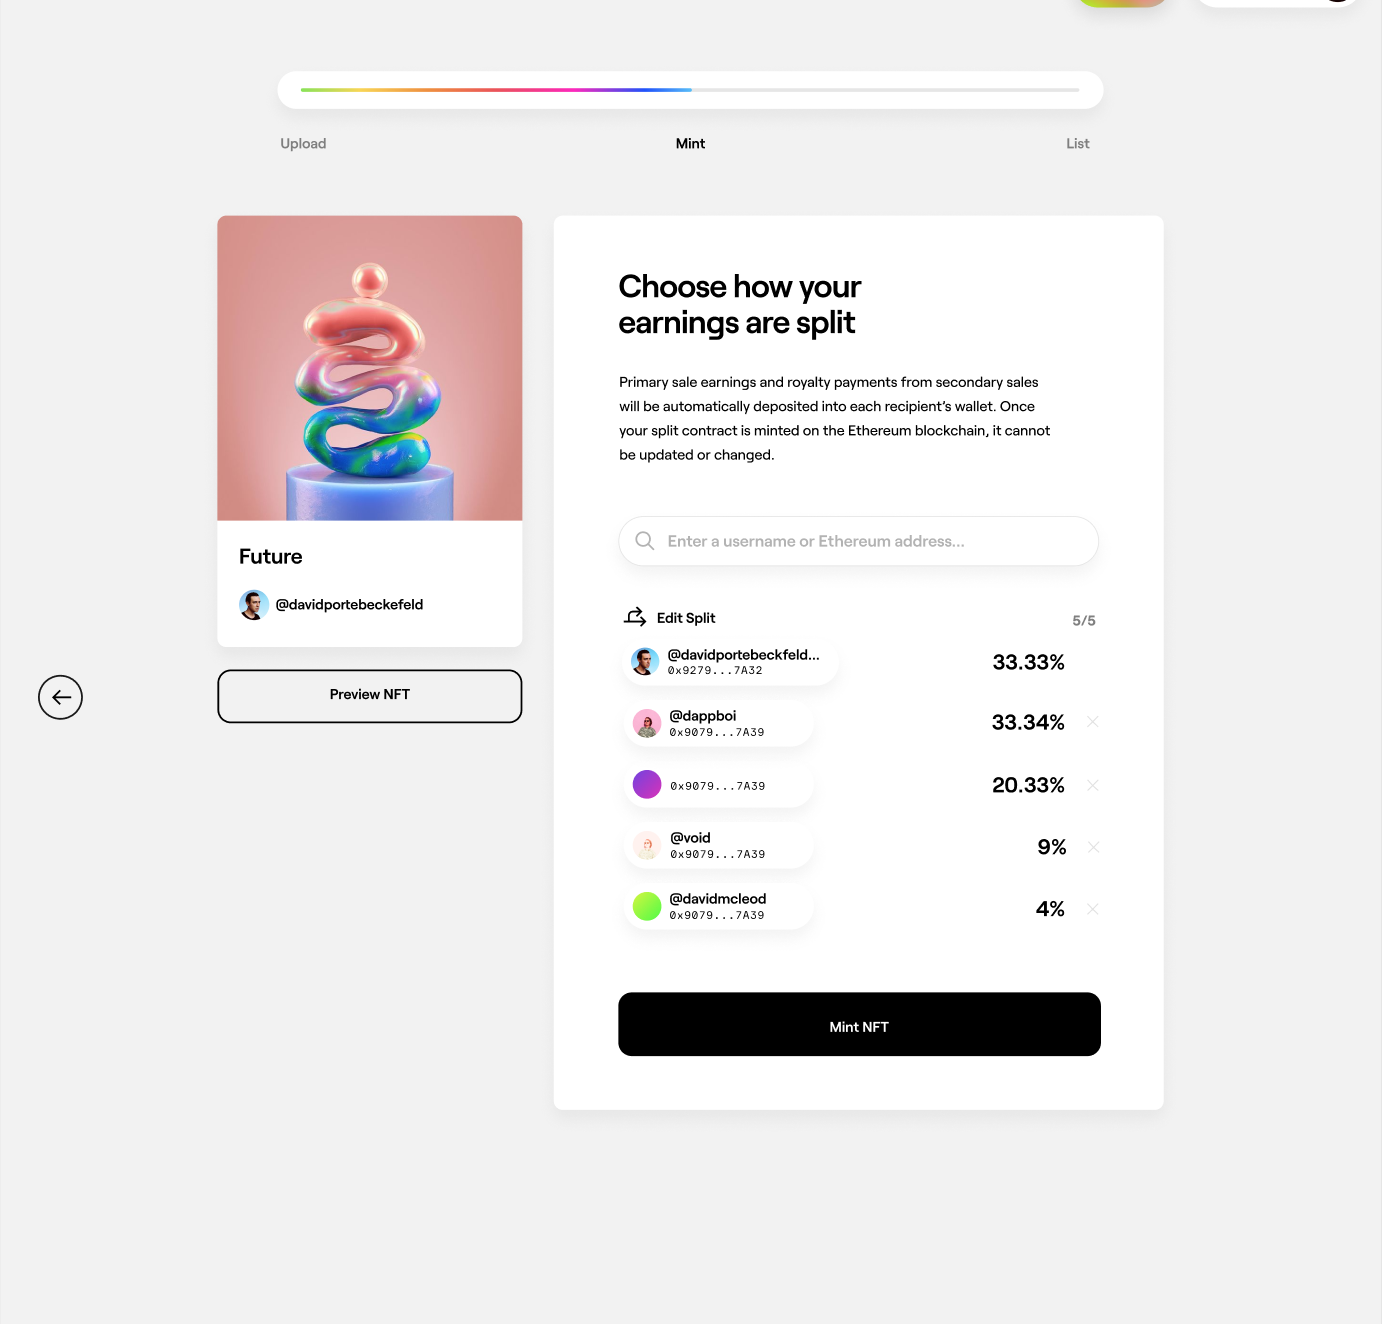This screenshot has width=1382, height=1324.
Task: Go to the List step
Action: click(x=1077, y=144)
